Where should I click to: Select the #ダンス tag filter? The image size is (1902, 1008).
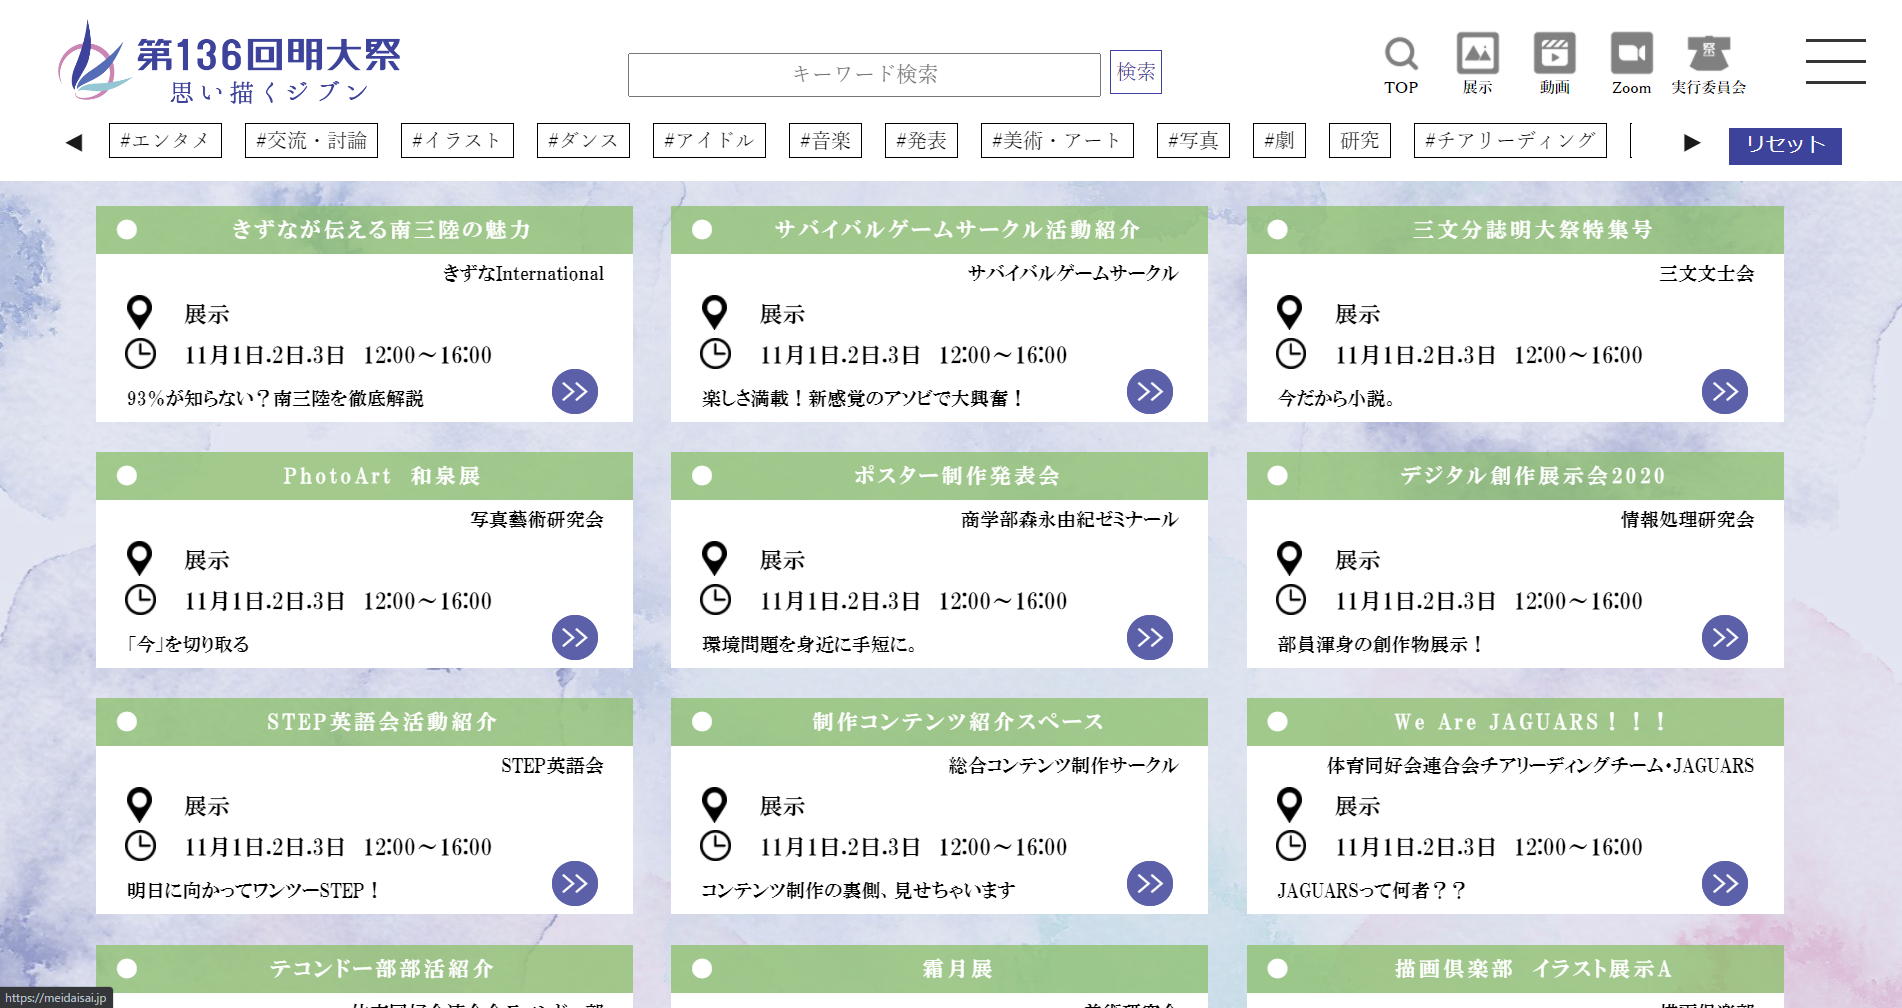(583, 141)
